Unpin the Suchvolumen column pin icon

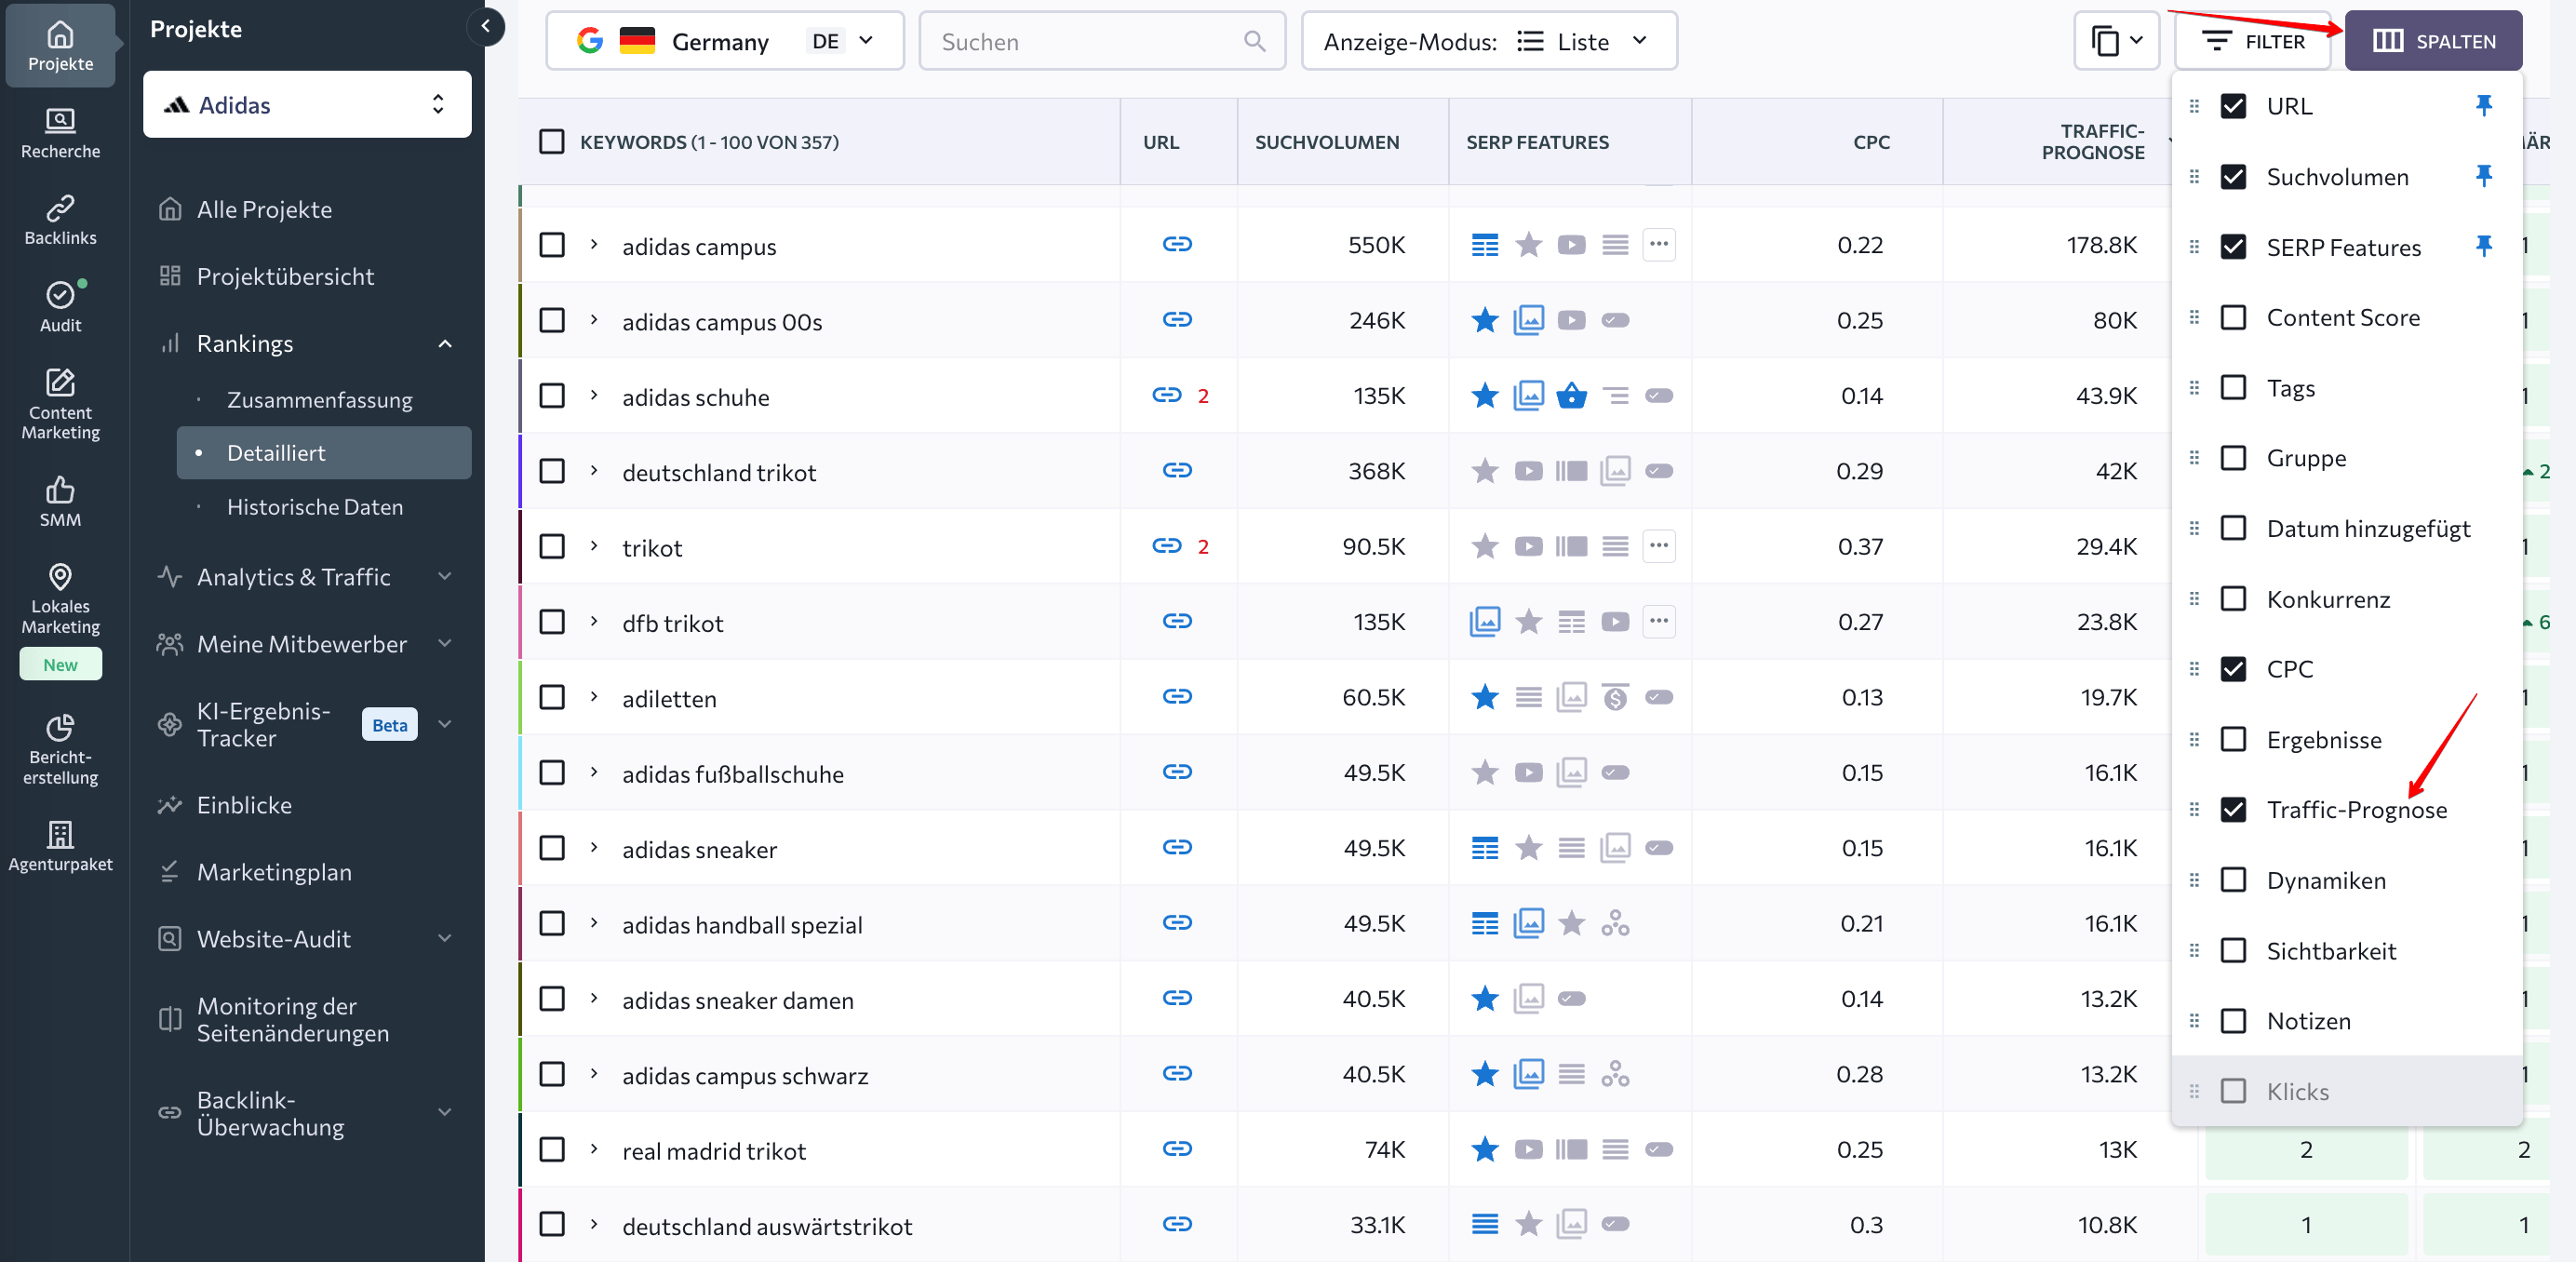(x=2484, y=176)
